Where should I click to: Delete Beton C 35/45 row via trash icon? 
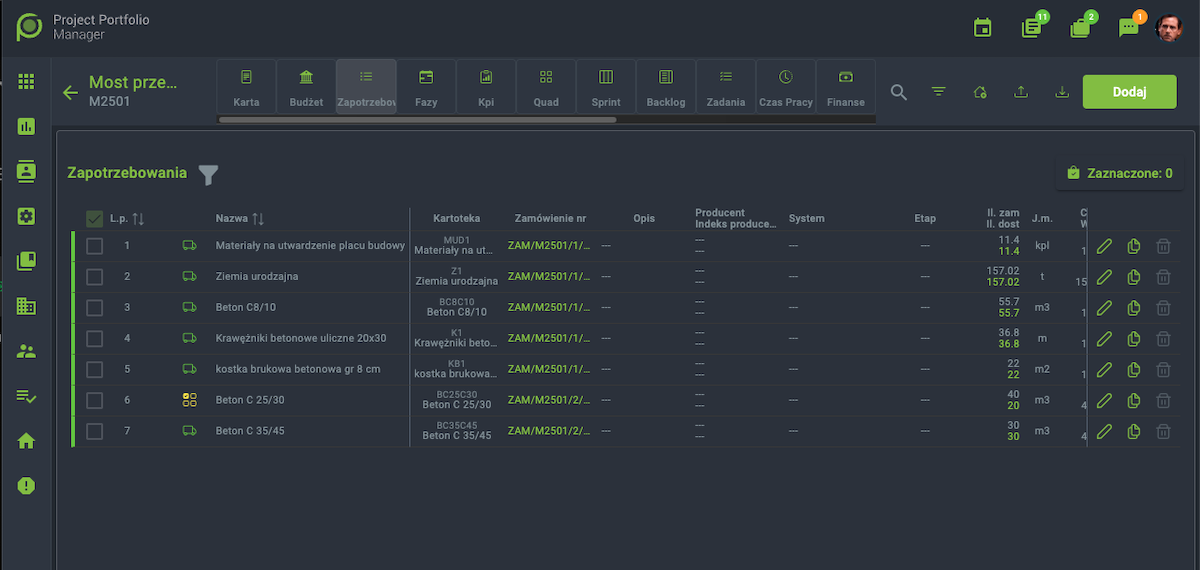1164,432
